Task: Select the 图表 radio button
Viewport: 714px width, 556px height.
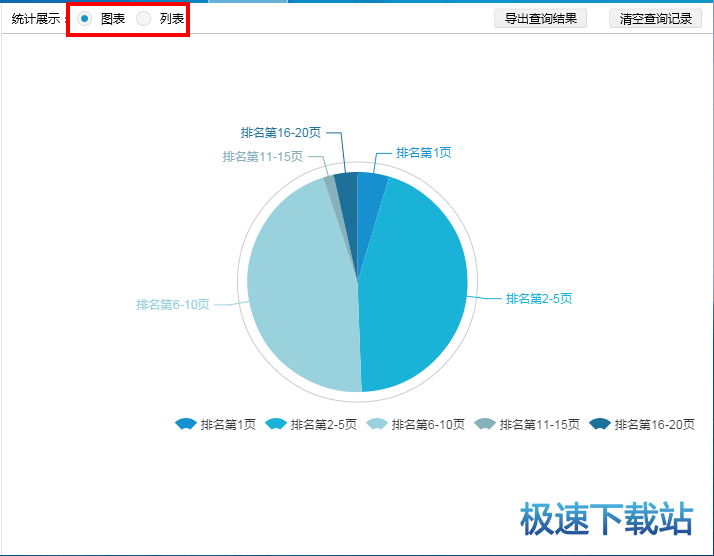Action: (84, 19)
